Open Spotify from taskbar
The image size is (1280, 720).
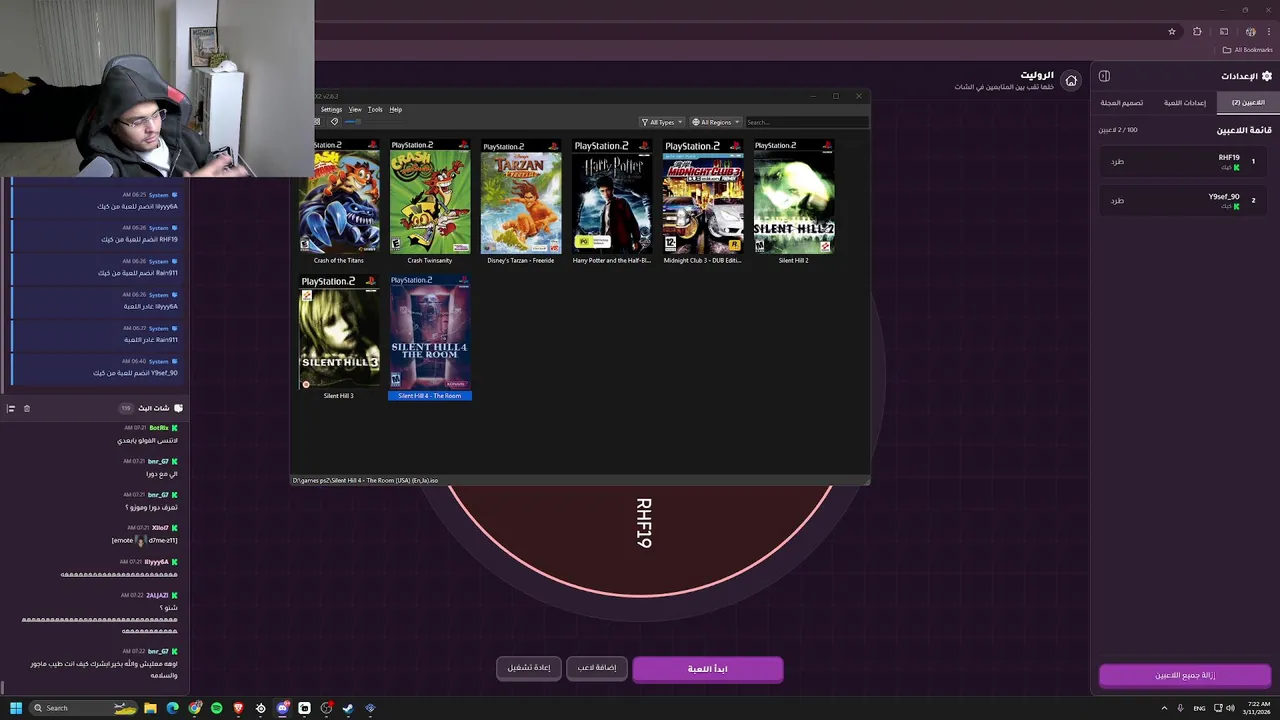pyautogui.click(x=216, y=708)
